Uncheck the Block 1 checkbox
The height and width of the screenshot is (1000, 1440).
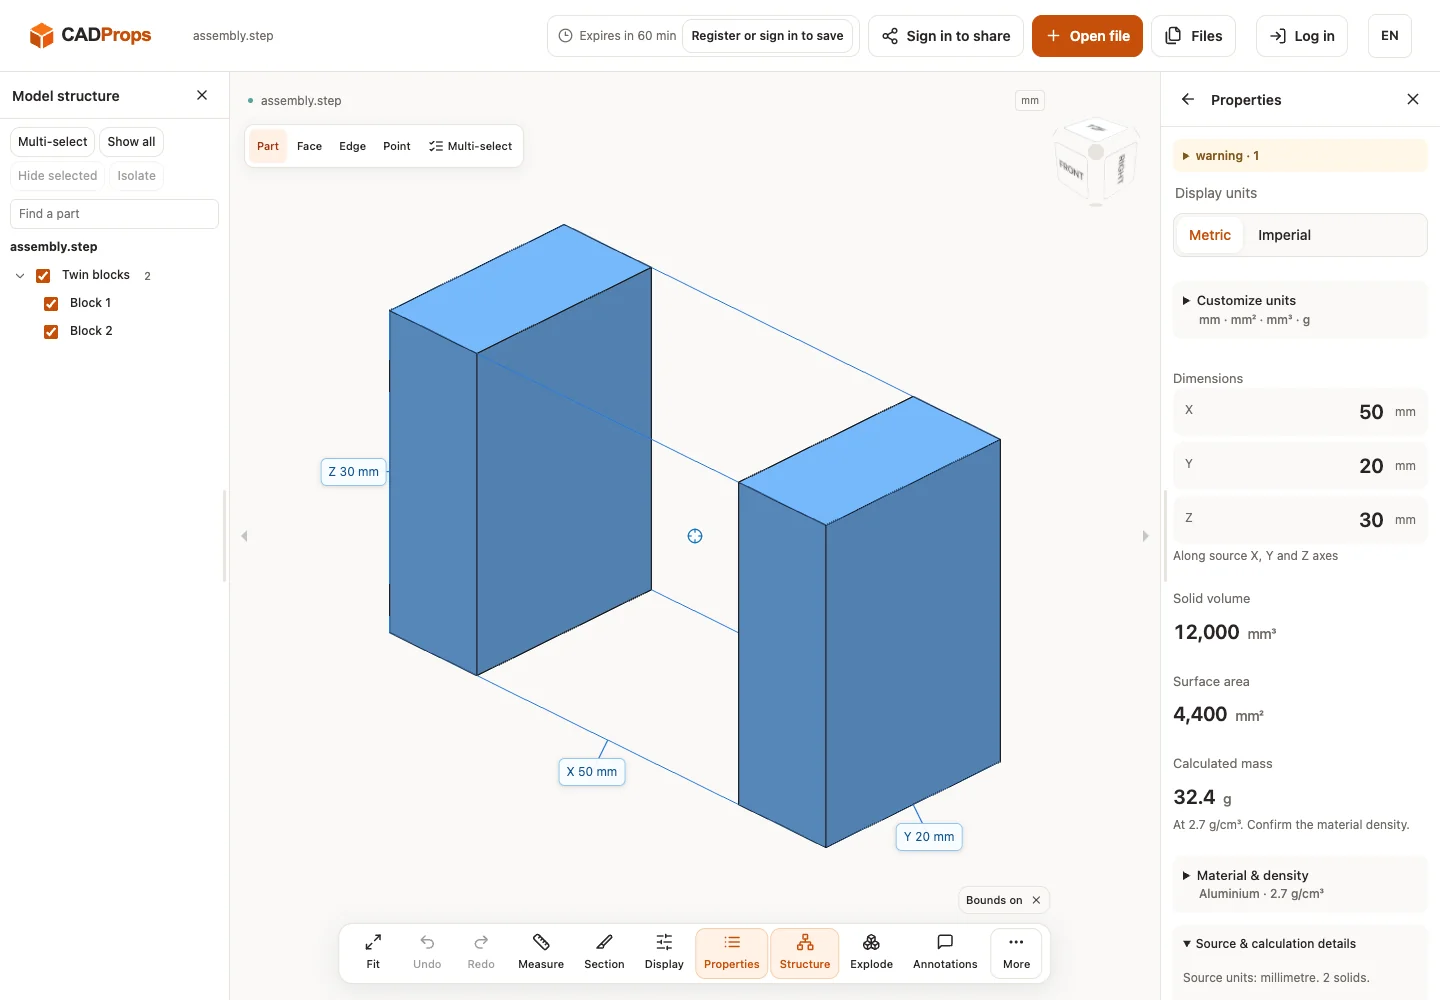click(51, 304)
